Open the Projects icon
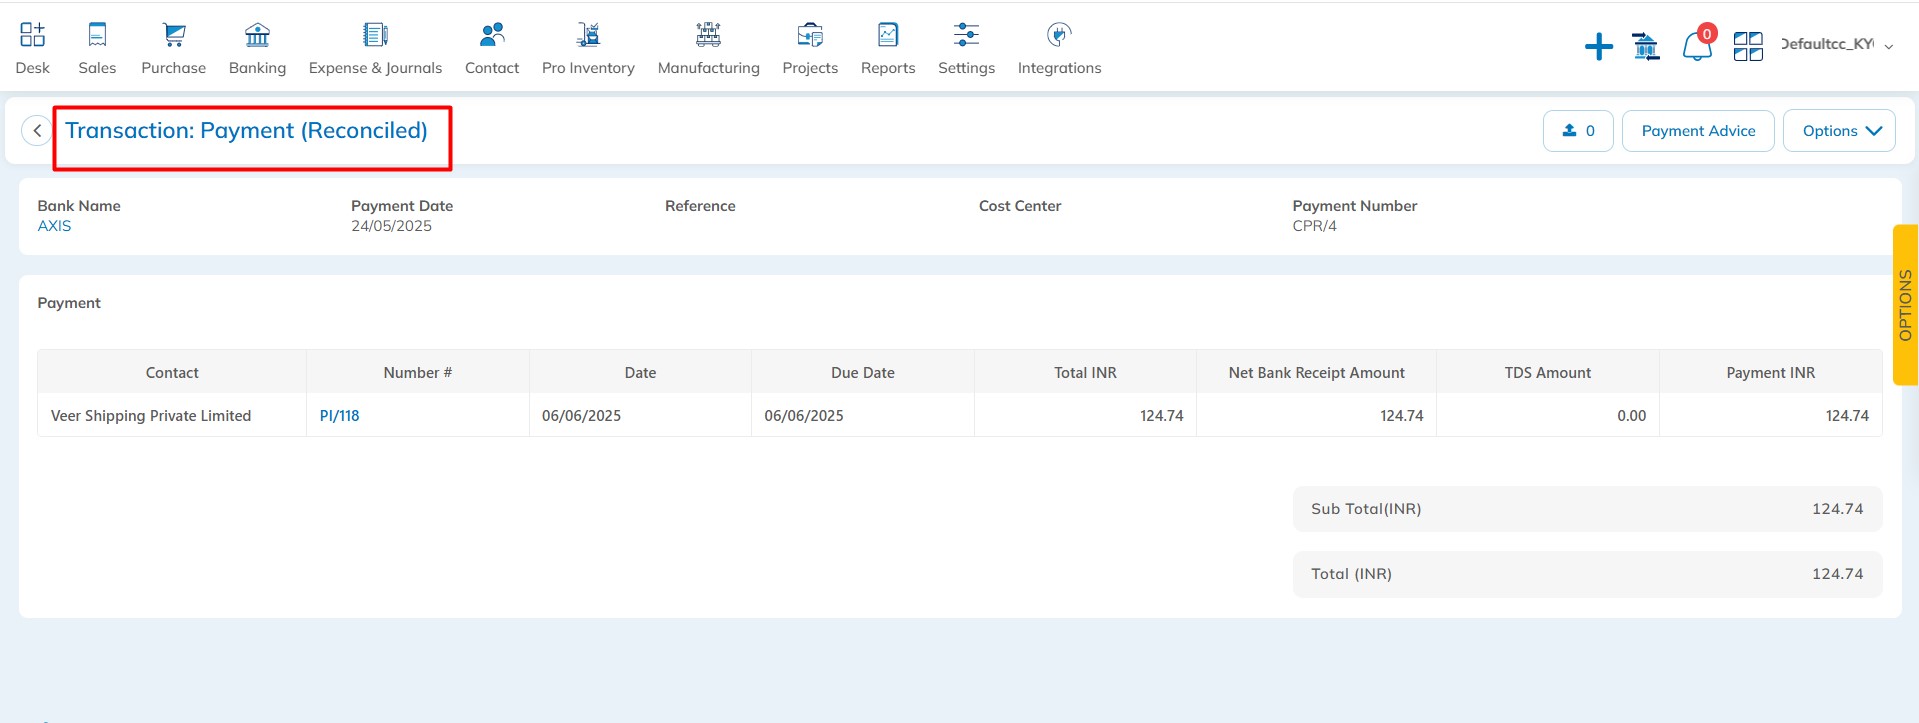This screenshot has height=723, width=1919. [x=810, y=35]
